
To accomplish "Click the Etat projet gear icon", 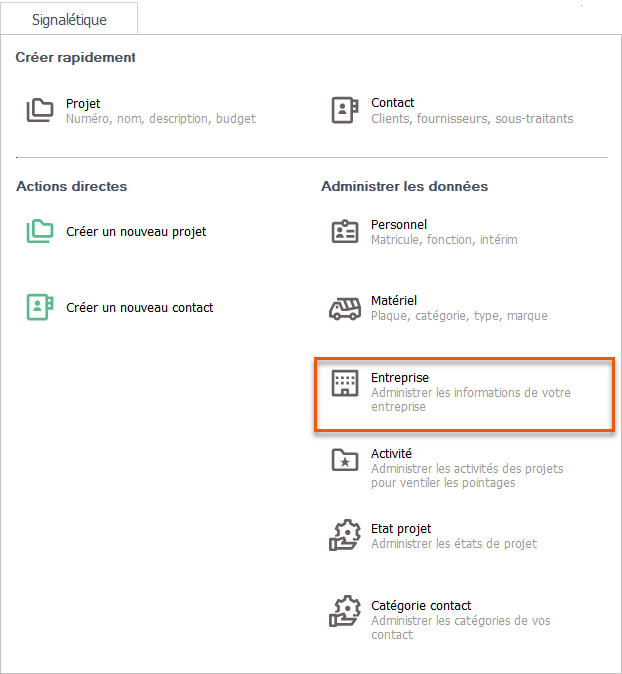I will click(344, 536).
